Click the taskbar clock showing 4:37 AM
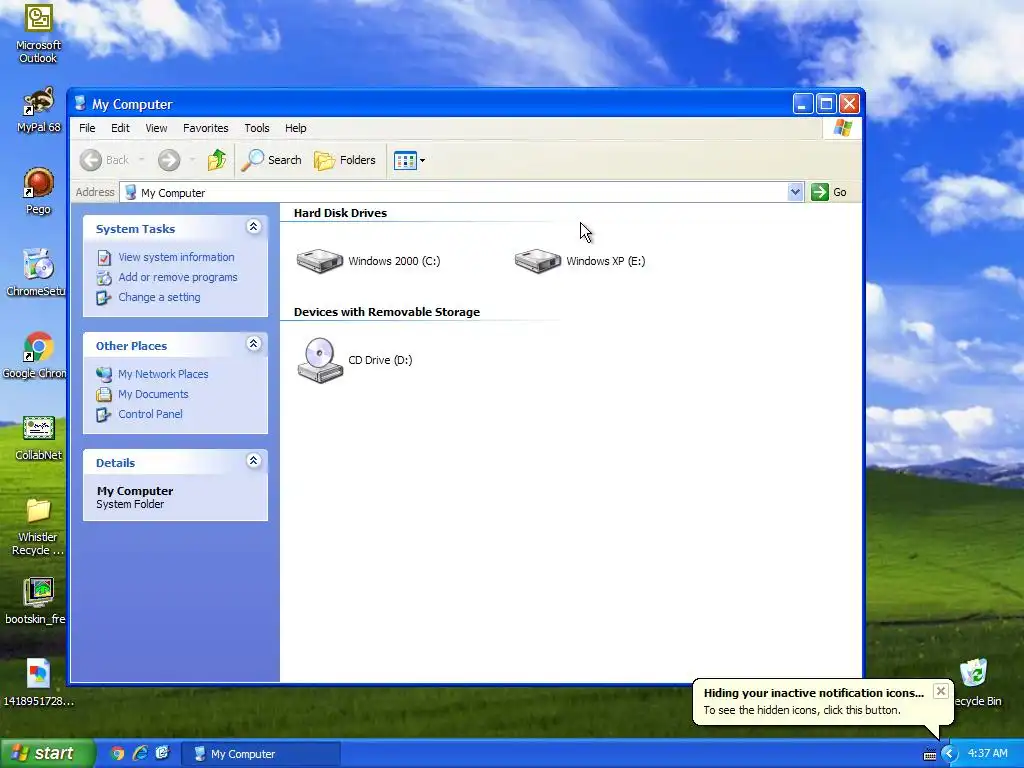The image size is (1024, 768). pos(987,754)
